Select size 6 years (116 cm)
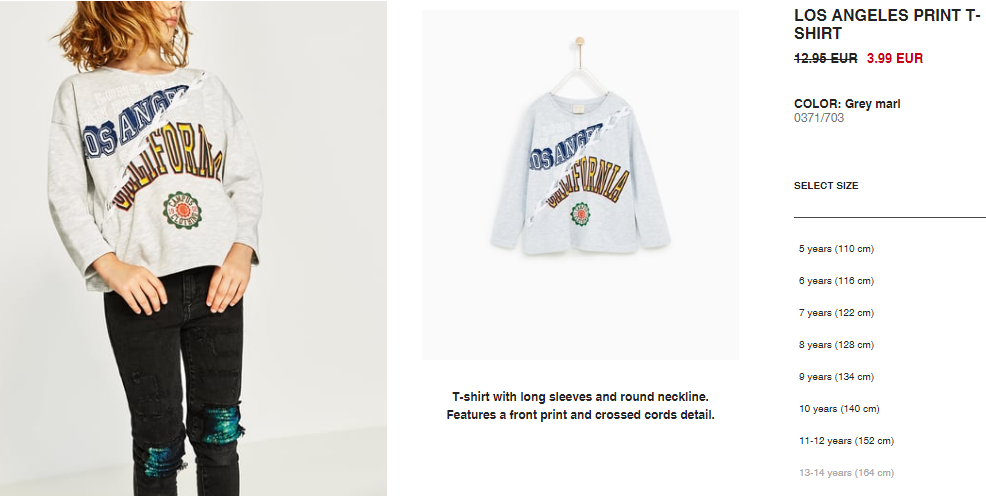The height and width of the screenshot is (496, 986). (836, 281)
